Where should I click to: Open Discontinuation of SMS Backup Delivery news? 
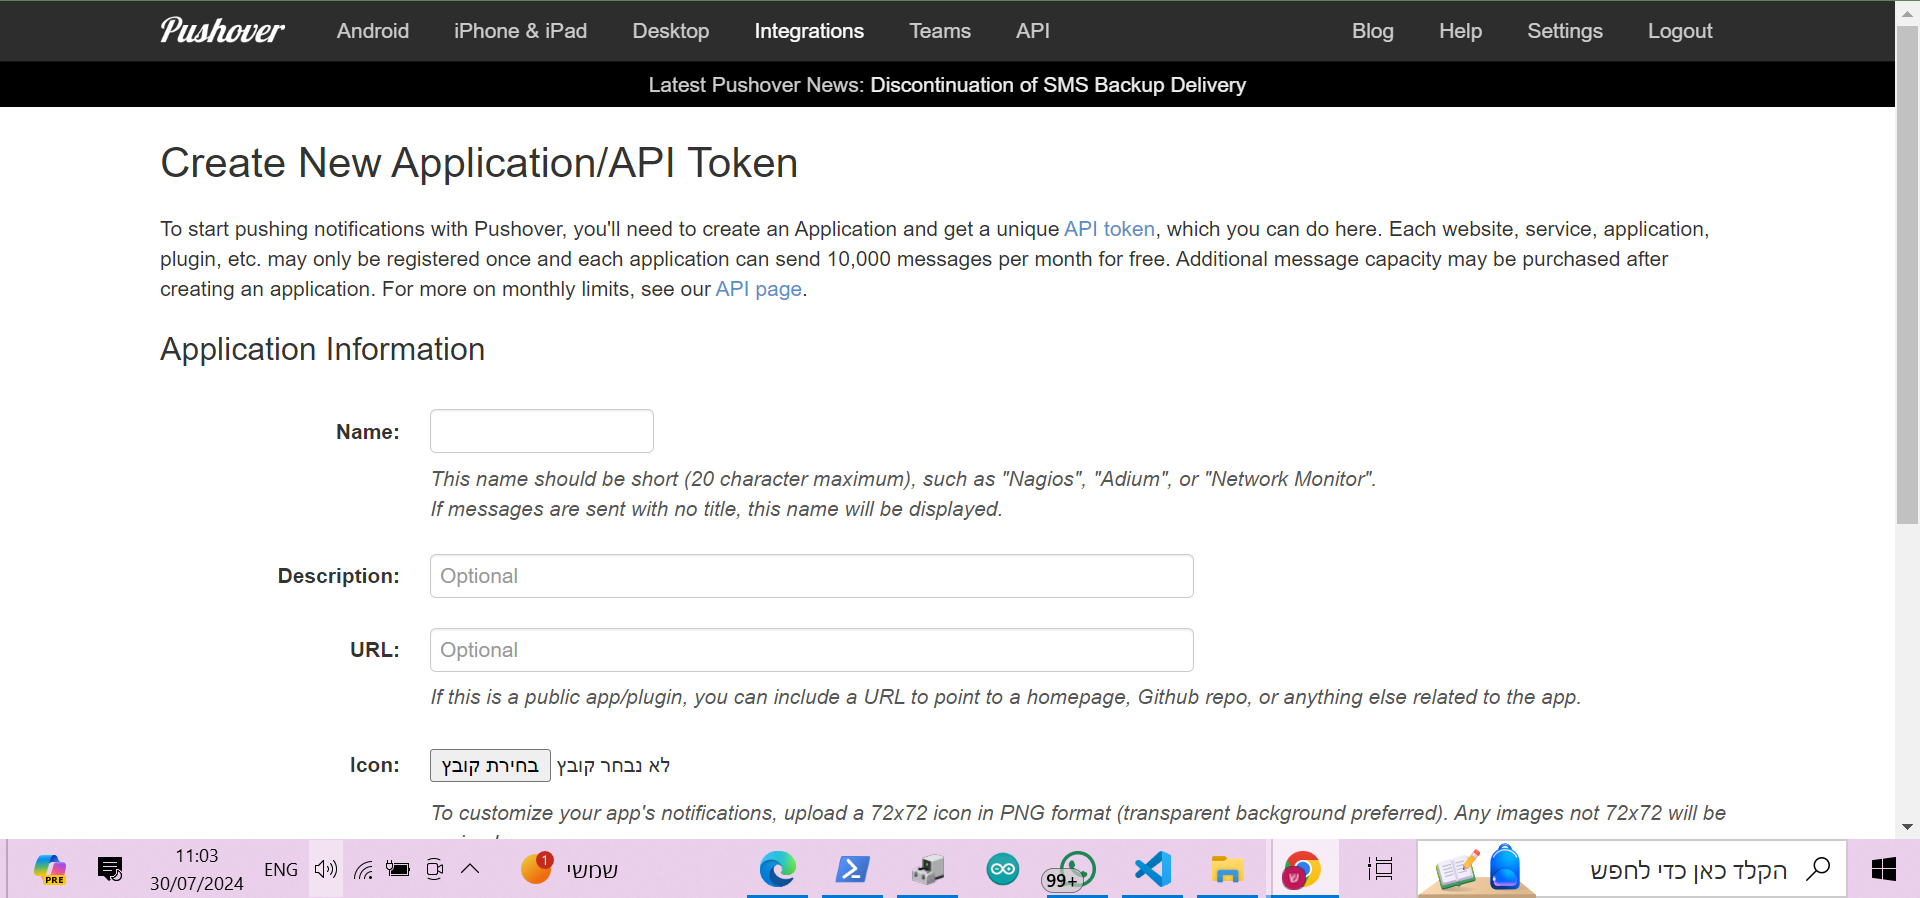(x=1058, y=85)
